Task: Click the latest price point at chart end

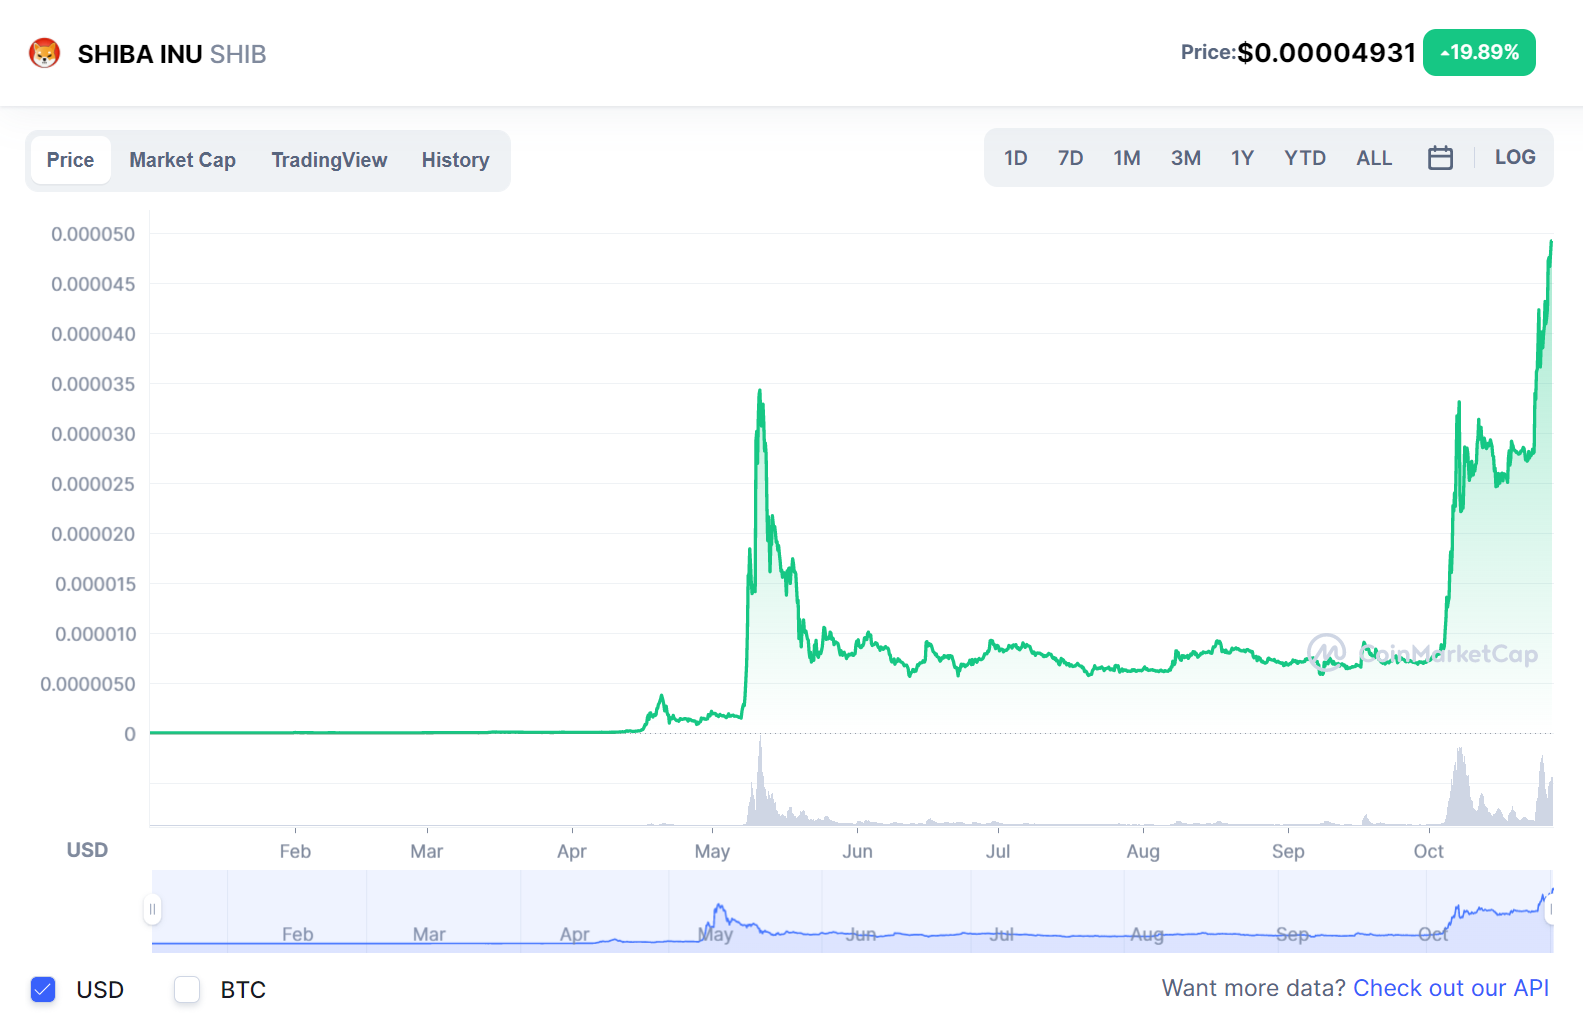Action: pyautogui.click(x=1551, y=242)
